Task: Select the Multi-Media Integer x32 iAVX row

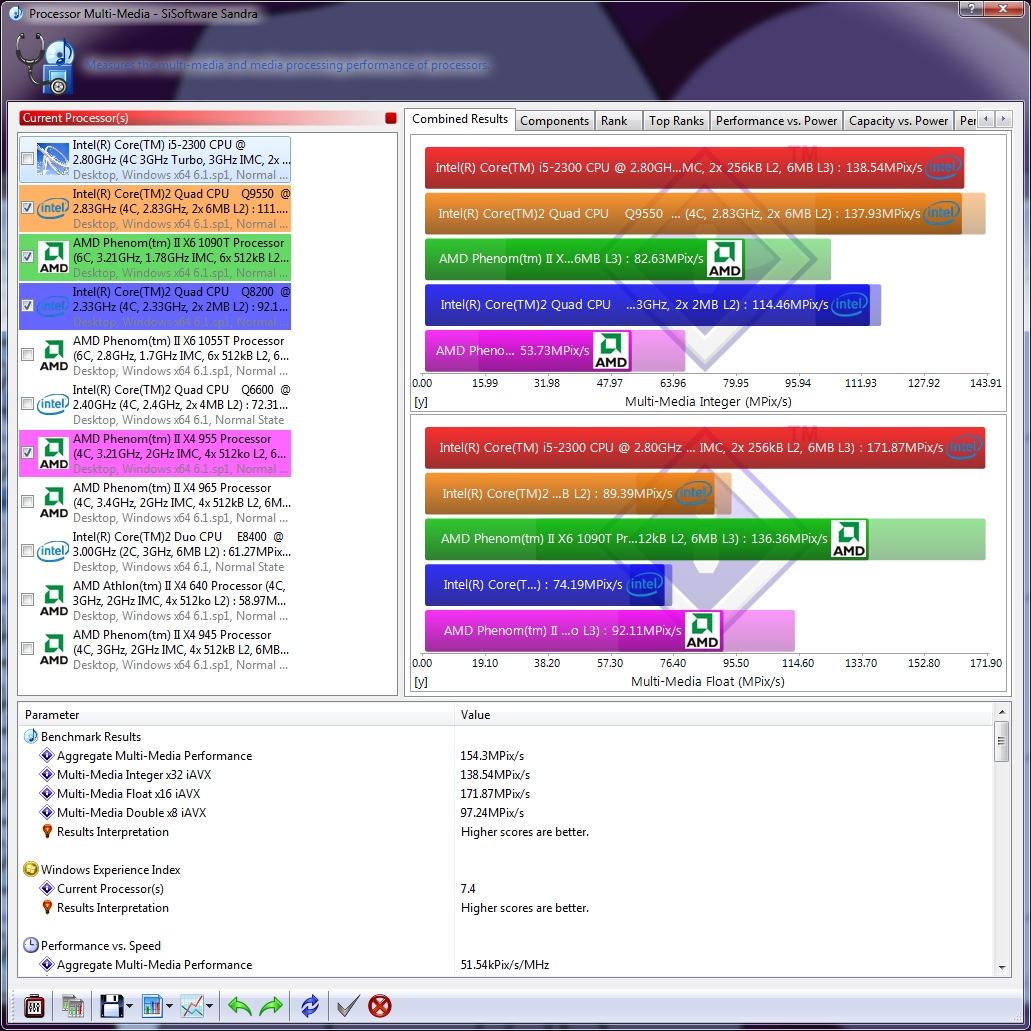Action: [506, 775]
